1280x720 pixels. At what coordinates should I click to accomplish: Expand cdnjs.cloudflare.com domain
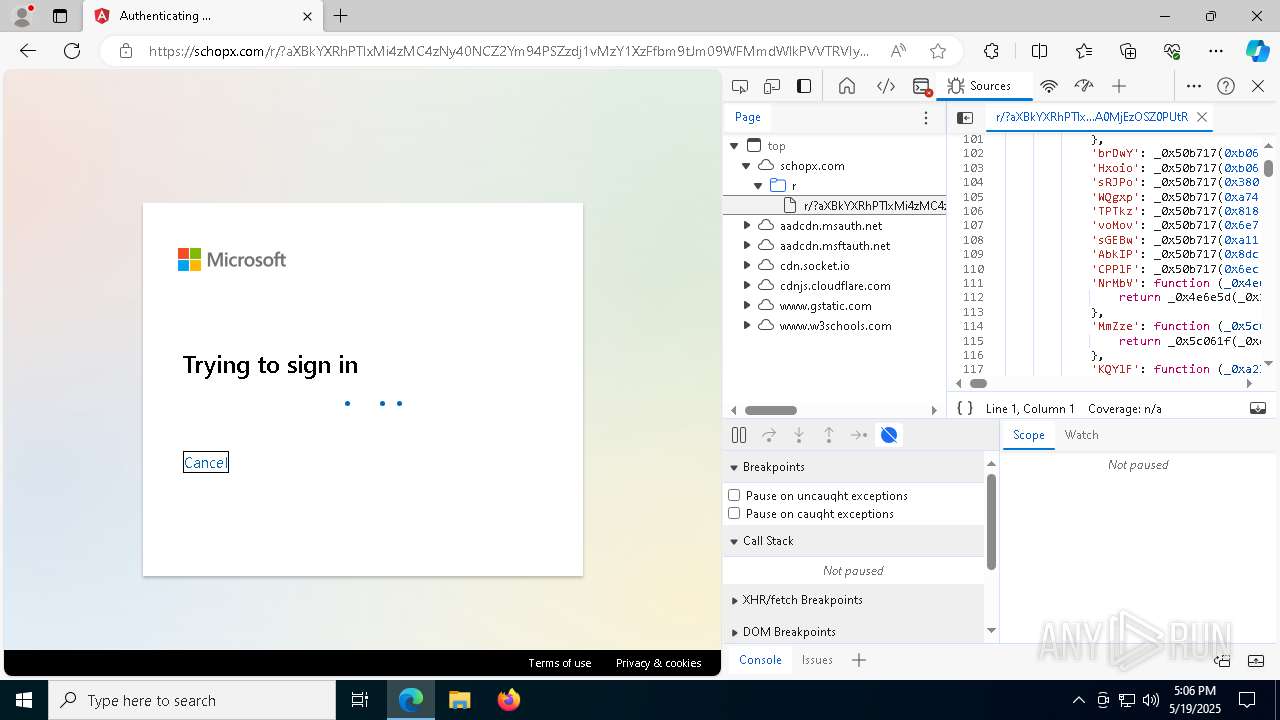(746, 286)
